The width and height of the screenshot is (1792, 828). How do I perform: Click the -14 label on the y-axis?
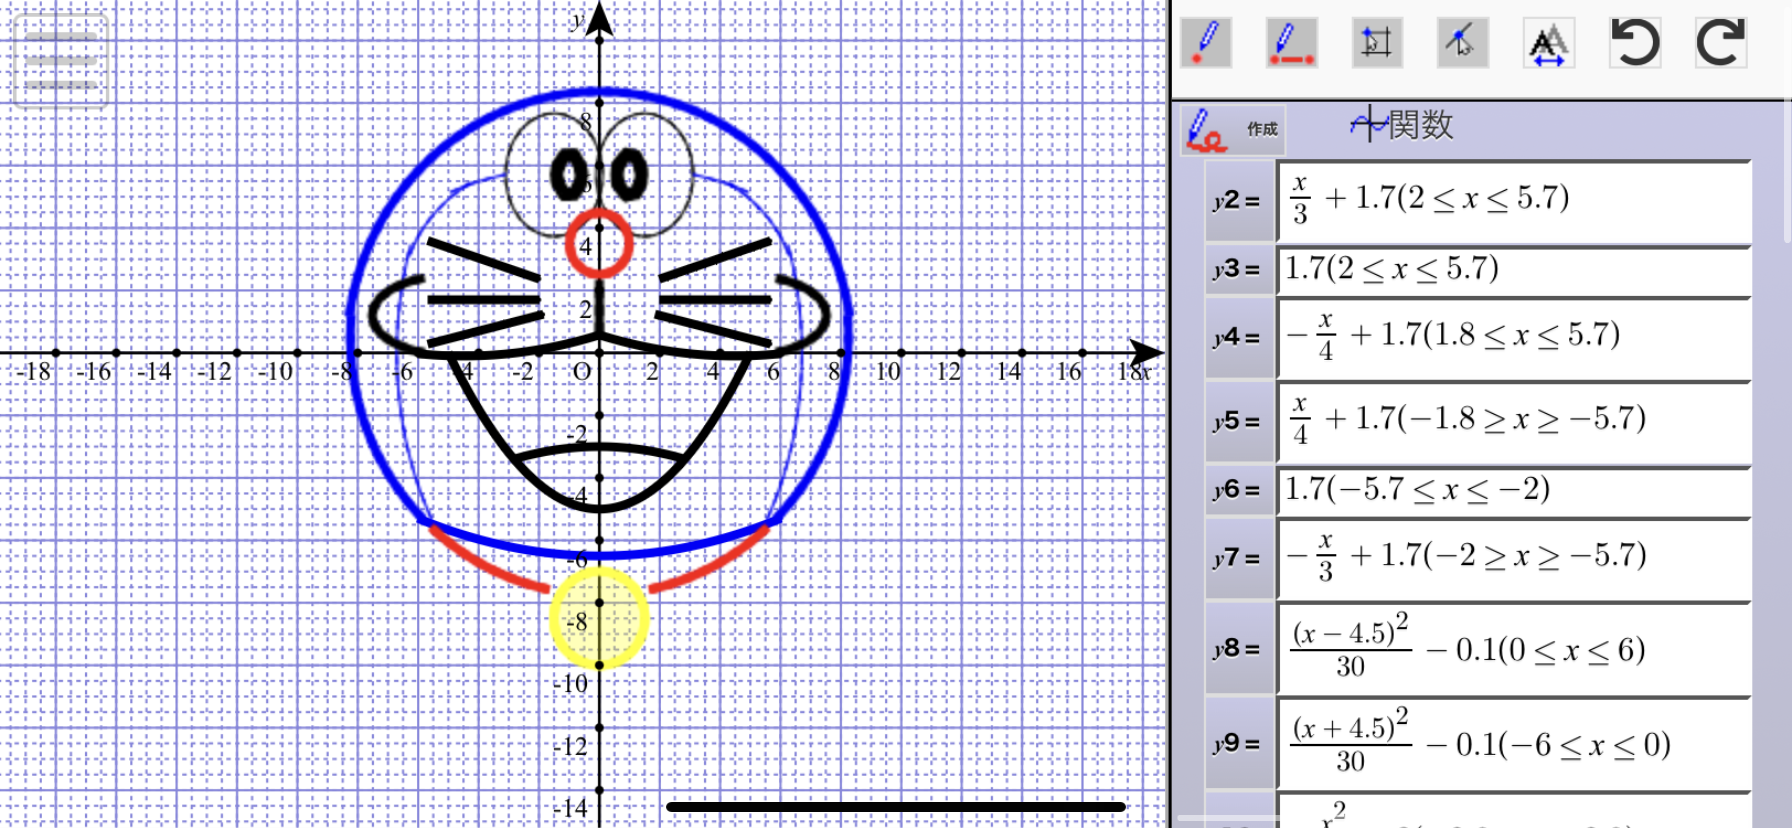click(571, 808)
